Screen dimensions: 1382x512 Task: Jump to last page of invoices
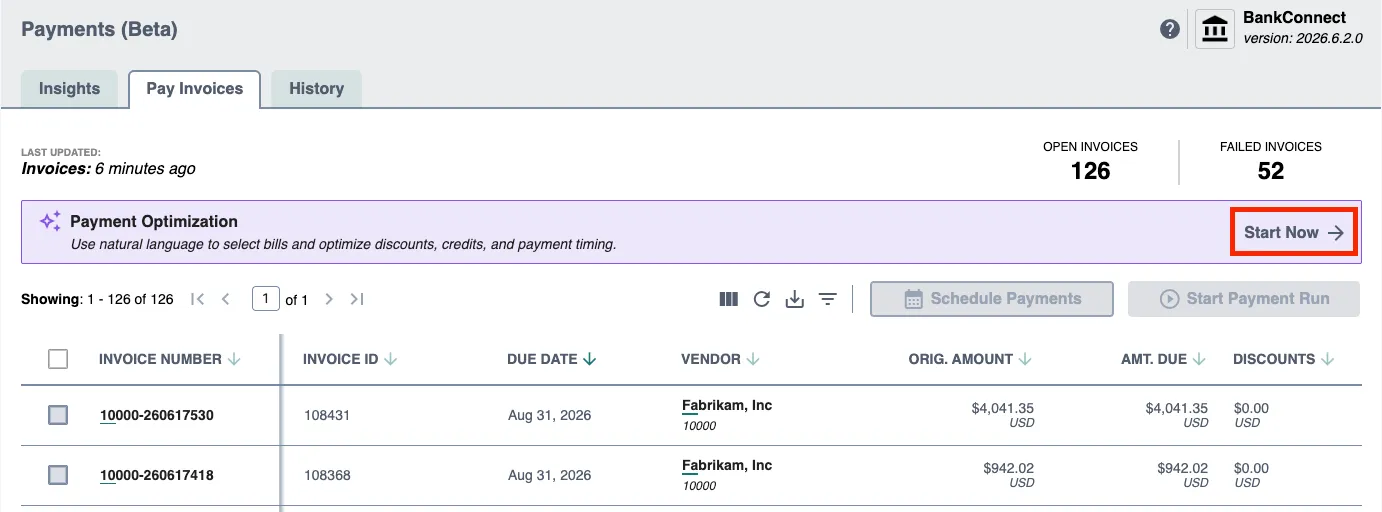357,299
